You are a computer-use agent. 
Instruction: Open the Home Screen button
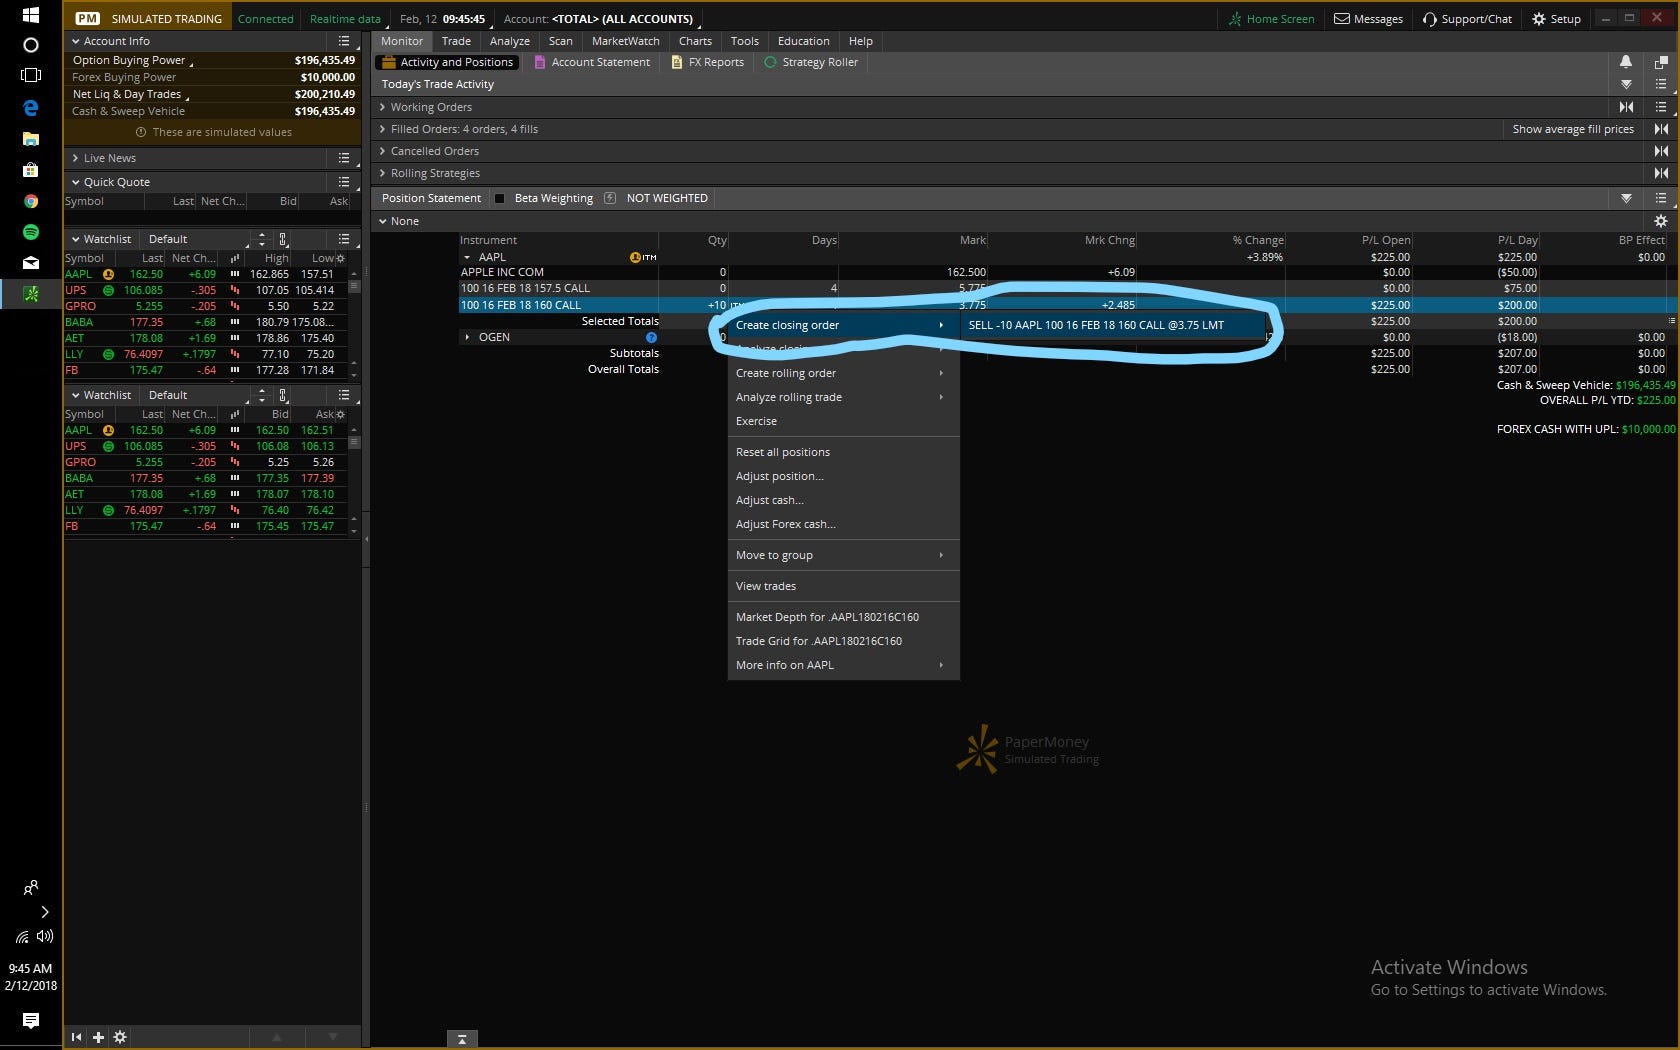pos(1271,19)
